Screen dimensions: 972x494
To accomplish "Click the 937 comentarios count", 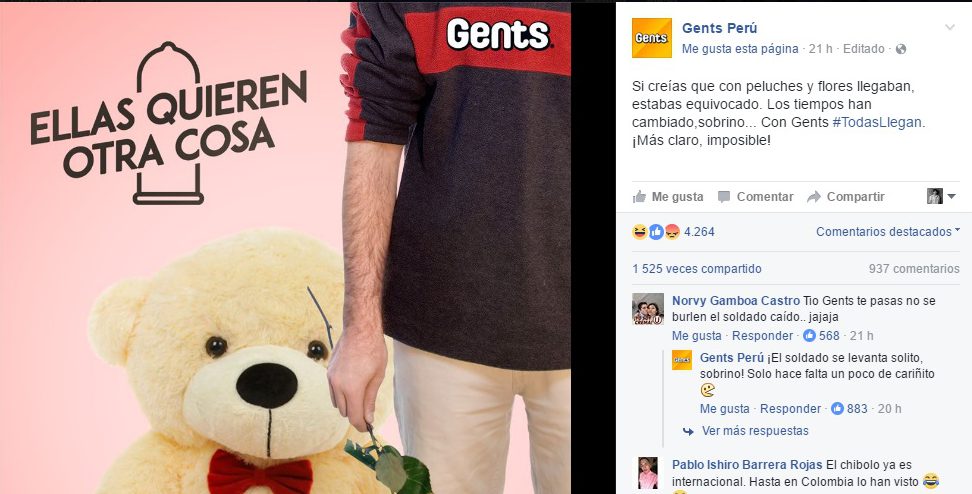I will coord(914,269).
